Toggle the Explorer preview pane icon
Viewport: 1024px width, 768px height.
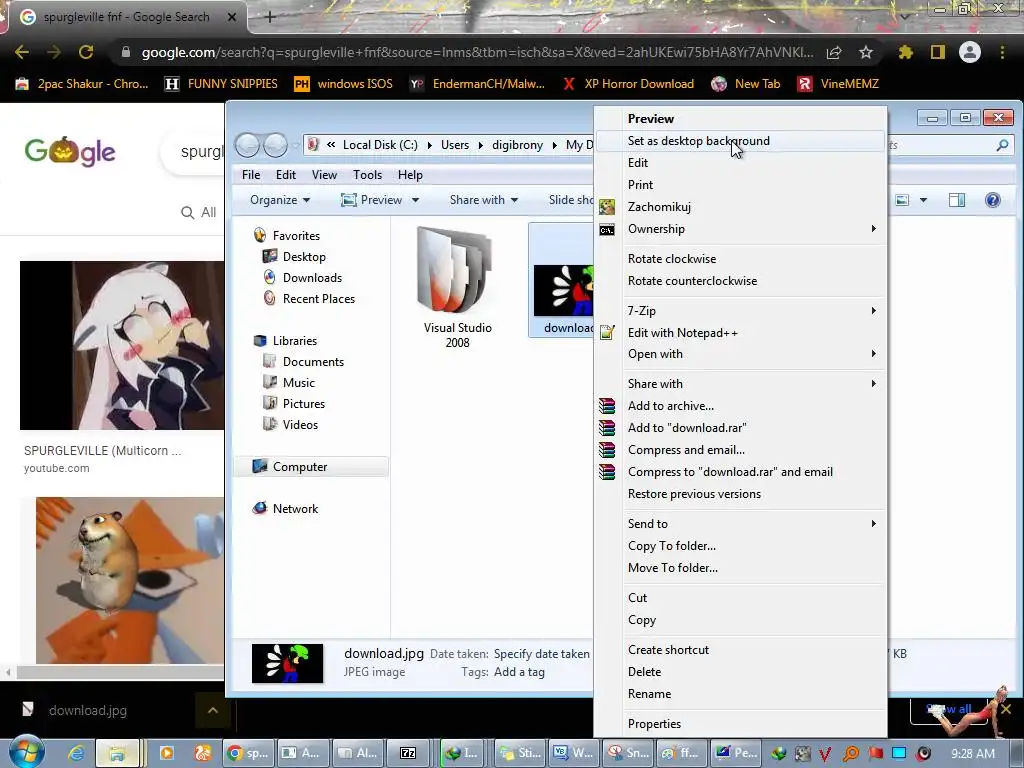957,200
